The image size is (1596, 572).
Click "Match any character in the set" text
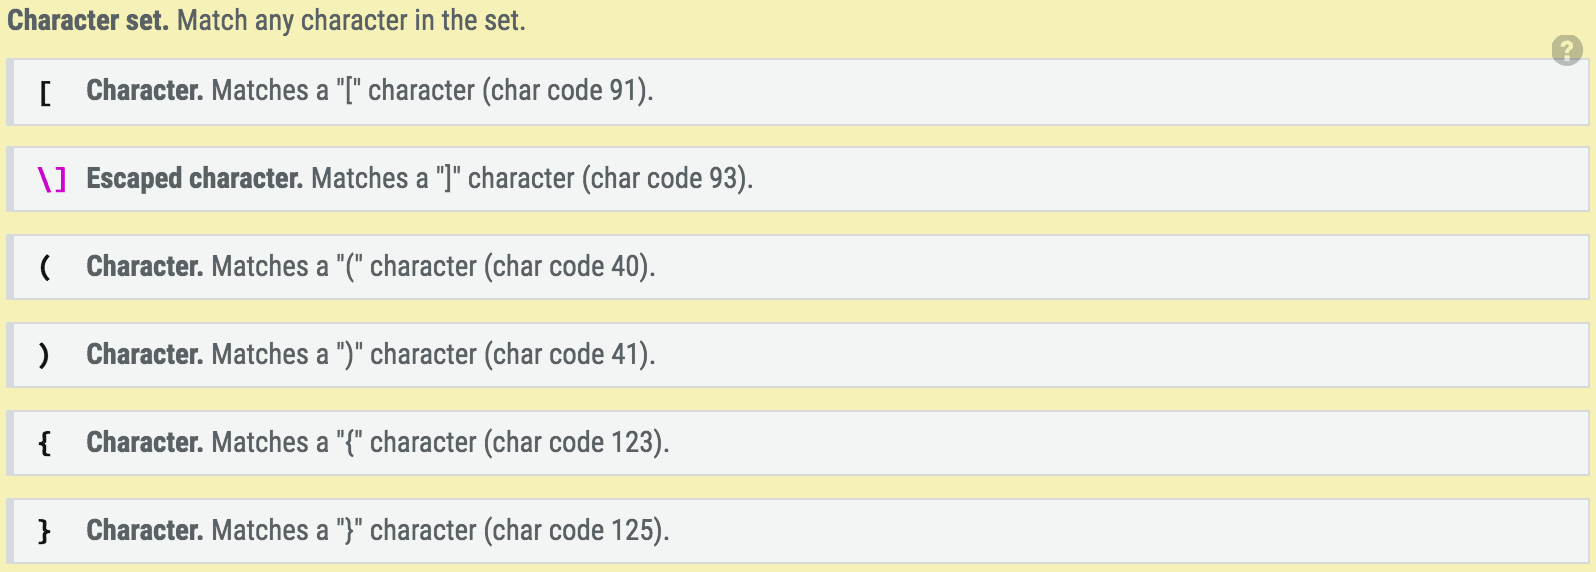(351, 20)
